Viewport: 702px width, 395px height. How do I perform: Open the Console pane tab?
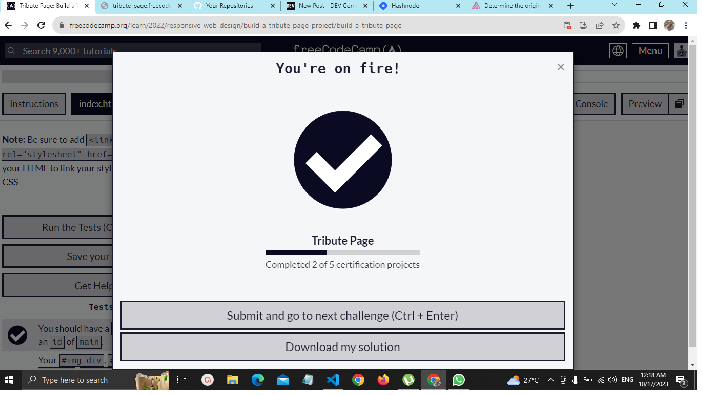pyautogui.click(x=594, y=104)
